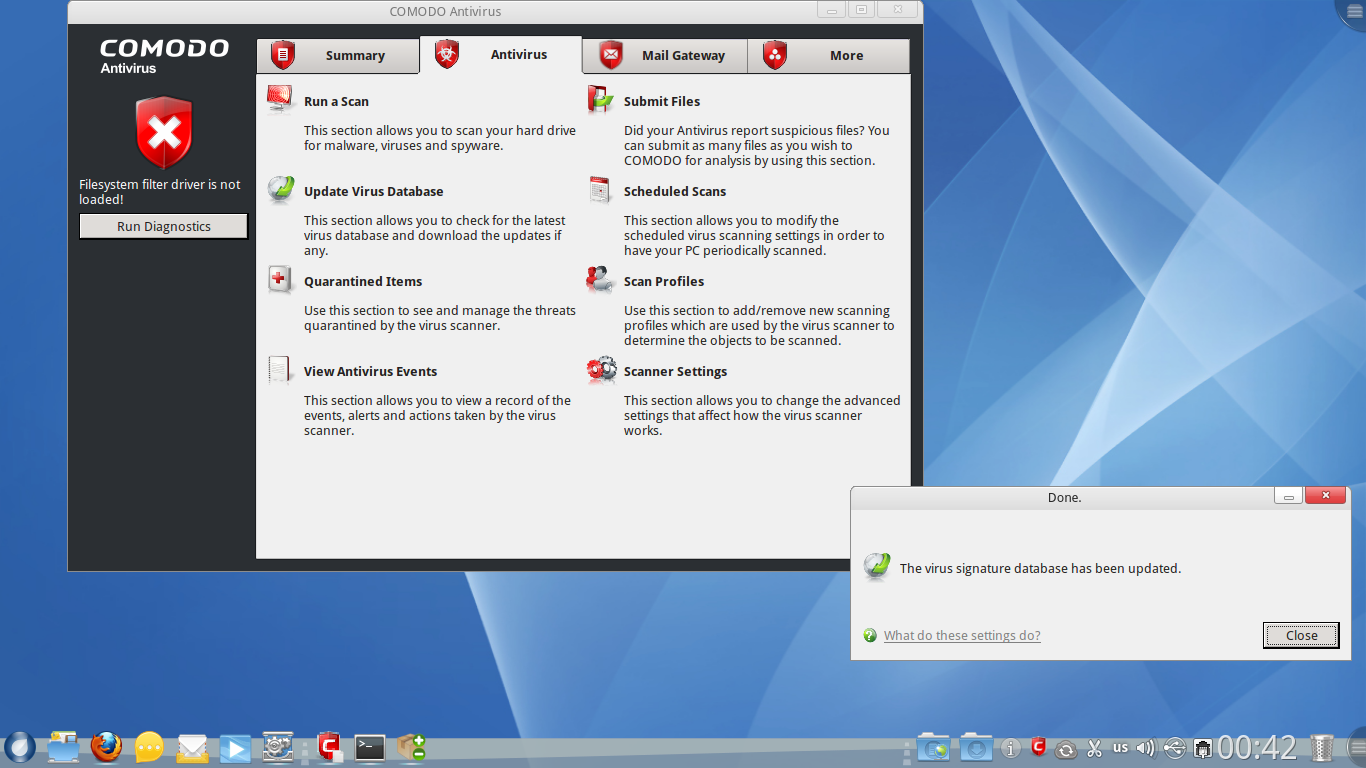Open the trash bin on the panel

1322,747
